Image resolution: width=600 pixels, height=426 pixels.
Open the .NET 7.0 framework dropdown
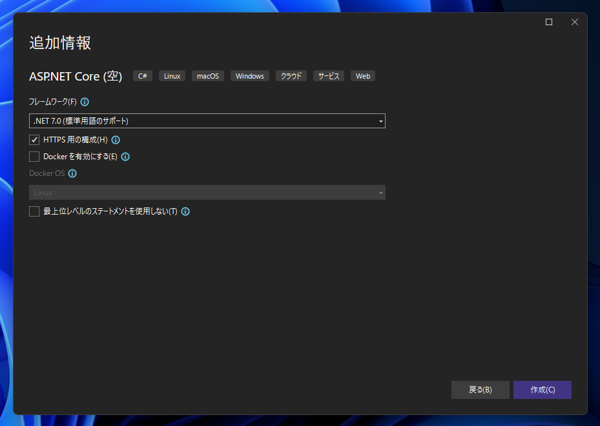pyautogui.click(x=207, y=121)
